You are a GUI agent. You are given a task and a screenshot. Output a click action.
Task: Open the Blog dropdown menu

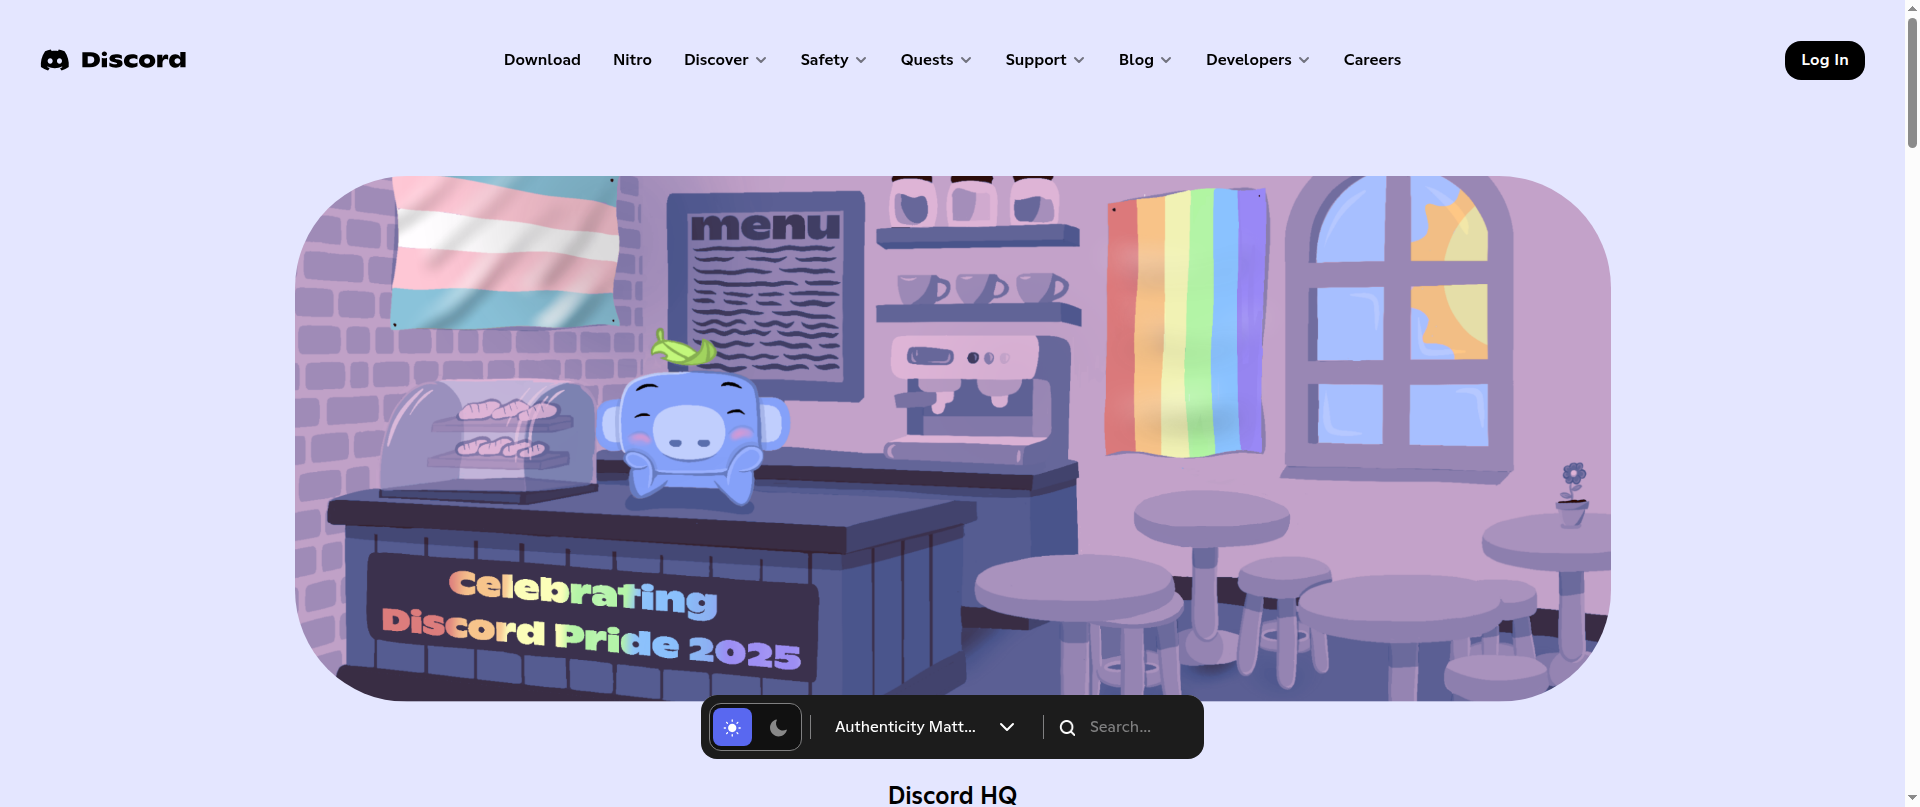tap(1145, 60)
